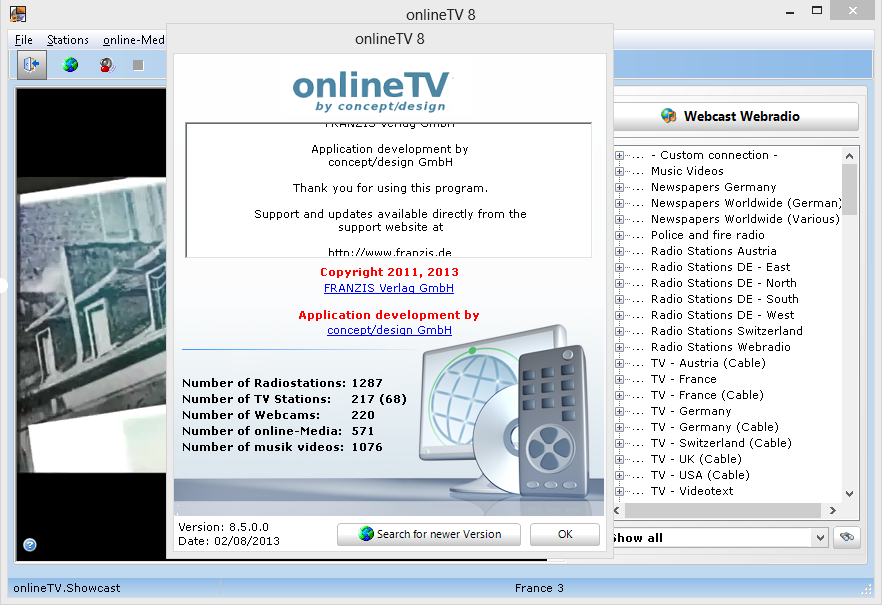
Task: Select TV - Austria (Cable) entry
Action: tap(708, 363)
